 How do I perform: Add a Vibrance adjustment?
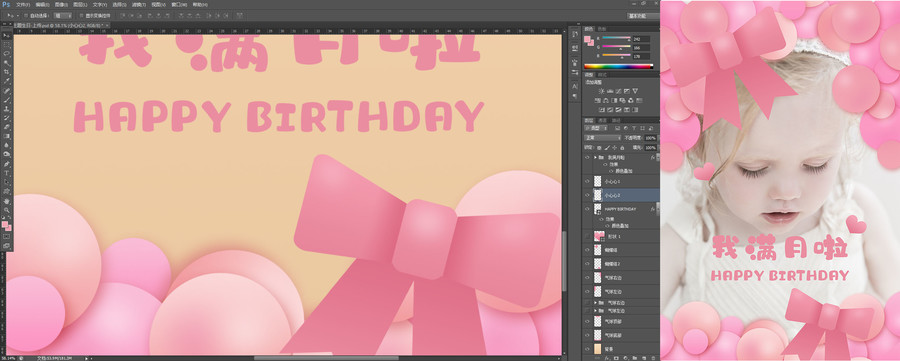[635, 91]
